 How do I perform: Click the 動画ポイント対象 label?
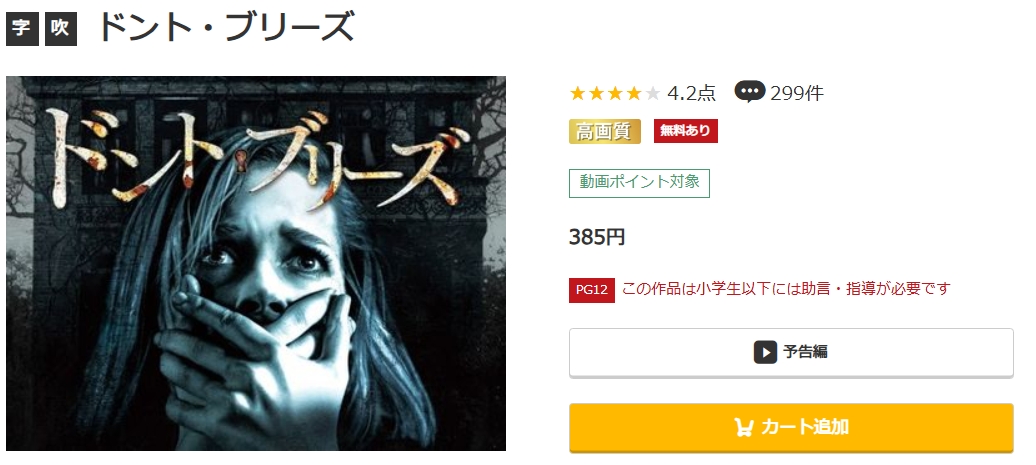[640, 183]
